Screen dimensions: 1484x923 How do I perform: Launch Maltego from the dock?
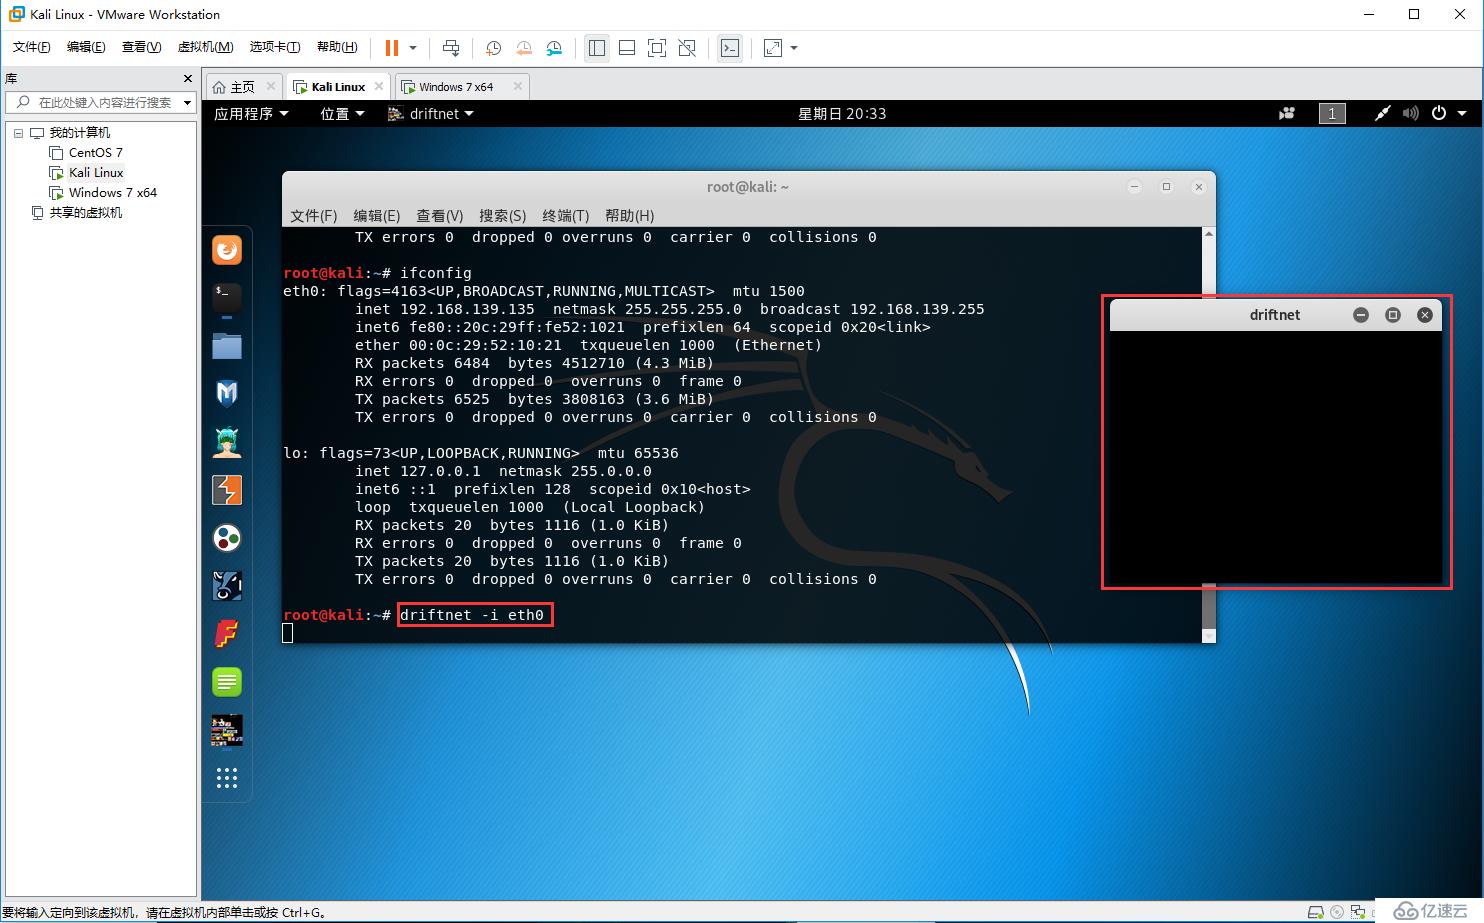click(227, 586)
